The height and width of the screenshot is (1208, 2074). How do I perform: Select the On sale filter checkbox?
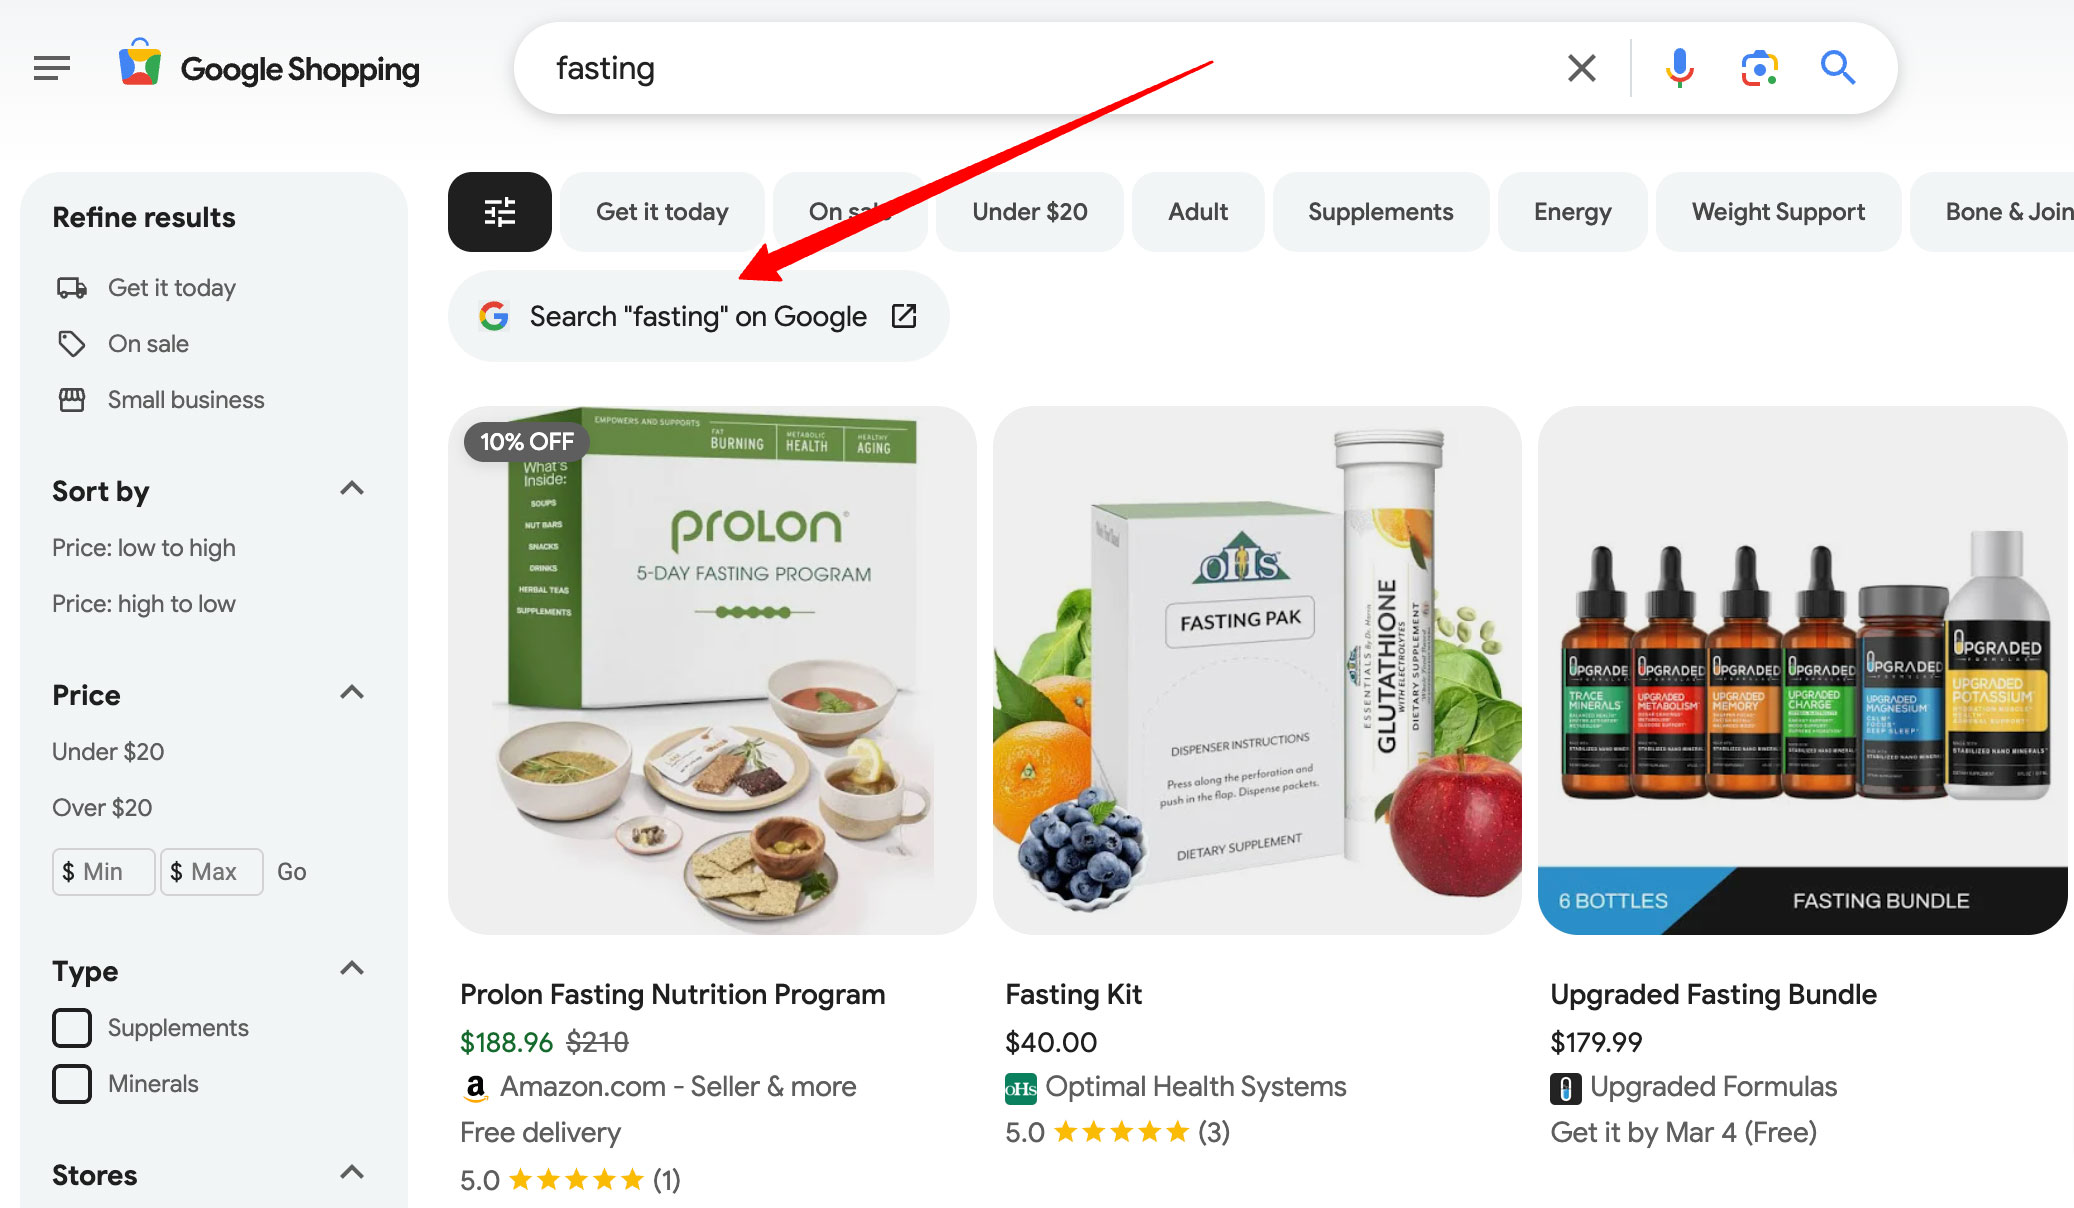click(x=148, y=342)
